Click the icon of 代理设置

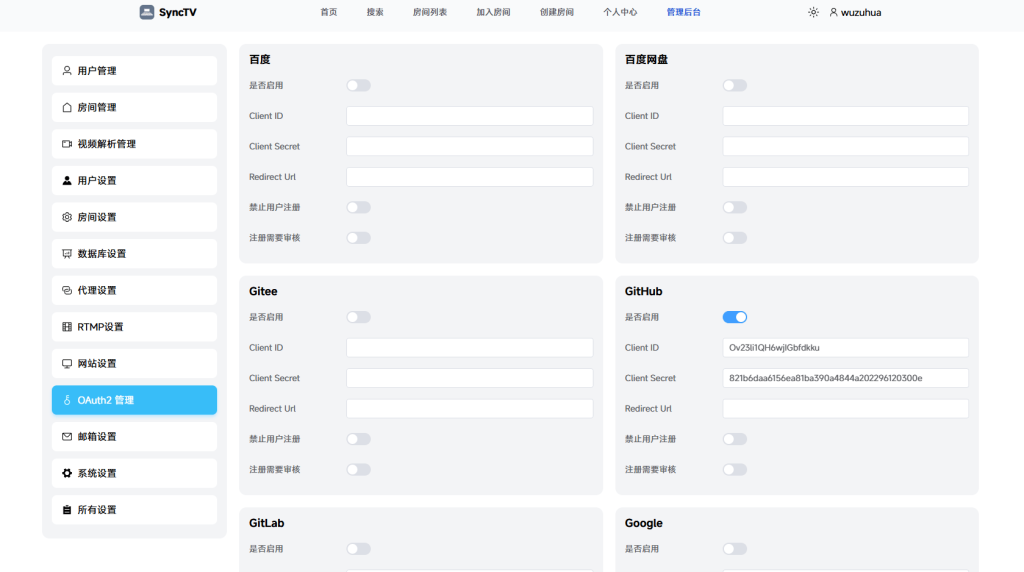(x=67, y=290)
